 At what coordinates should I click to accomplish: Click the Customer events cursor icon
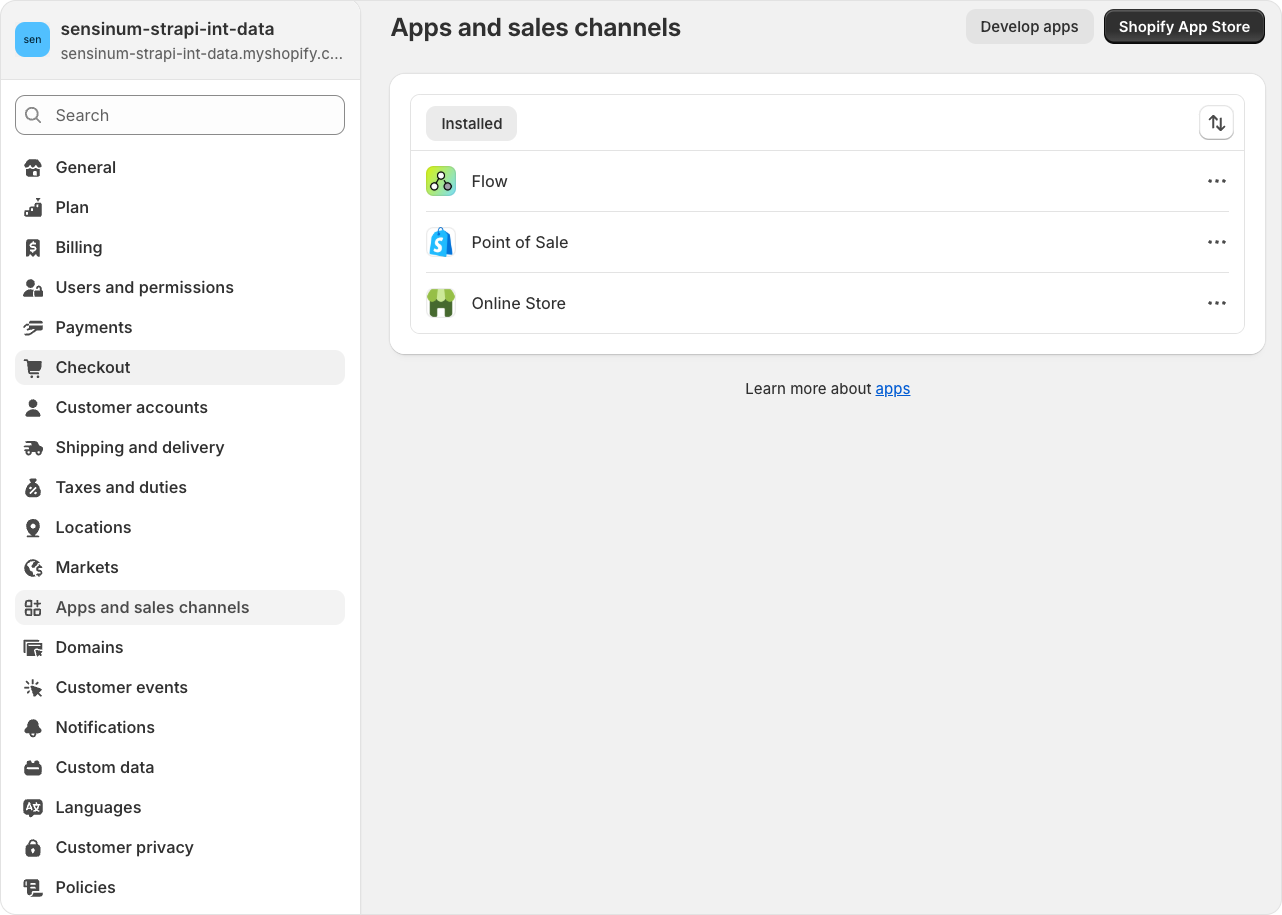(x=33, y=687)
